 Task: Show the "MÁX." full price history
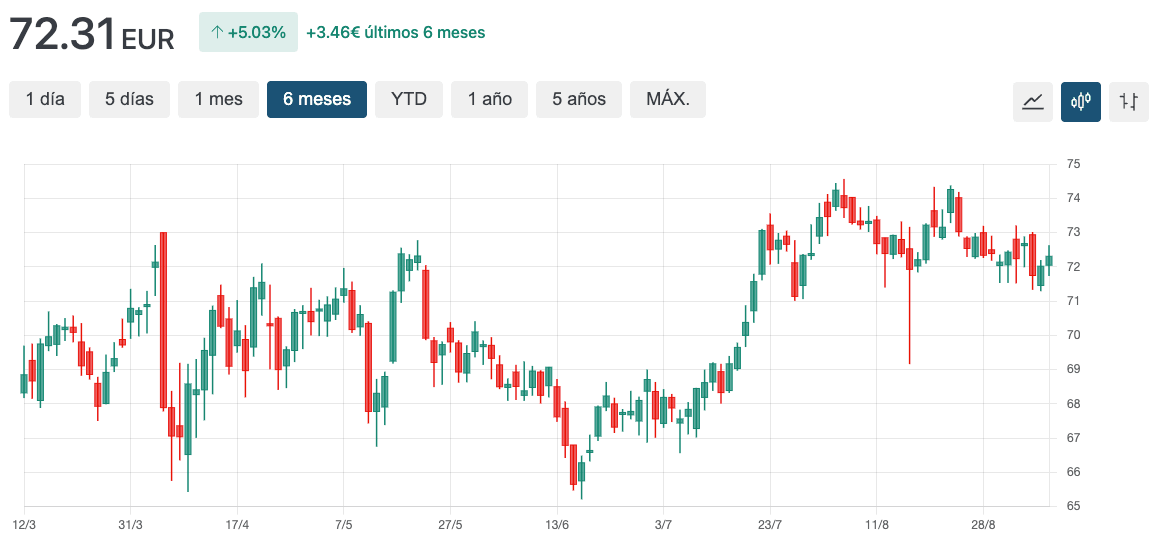coord(667,99)
